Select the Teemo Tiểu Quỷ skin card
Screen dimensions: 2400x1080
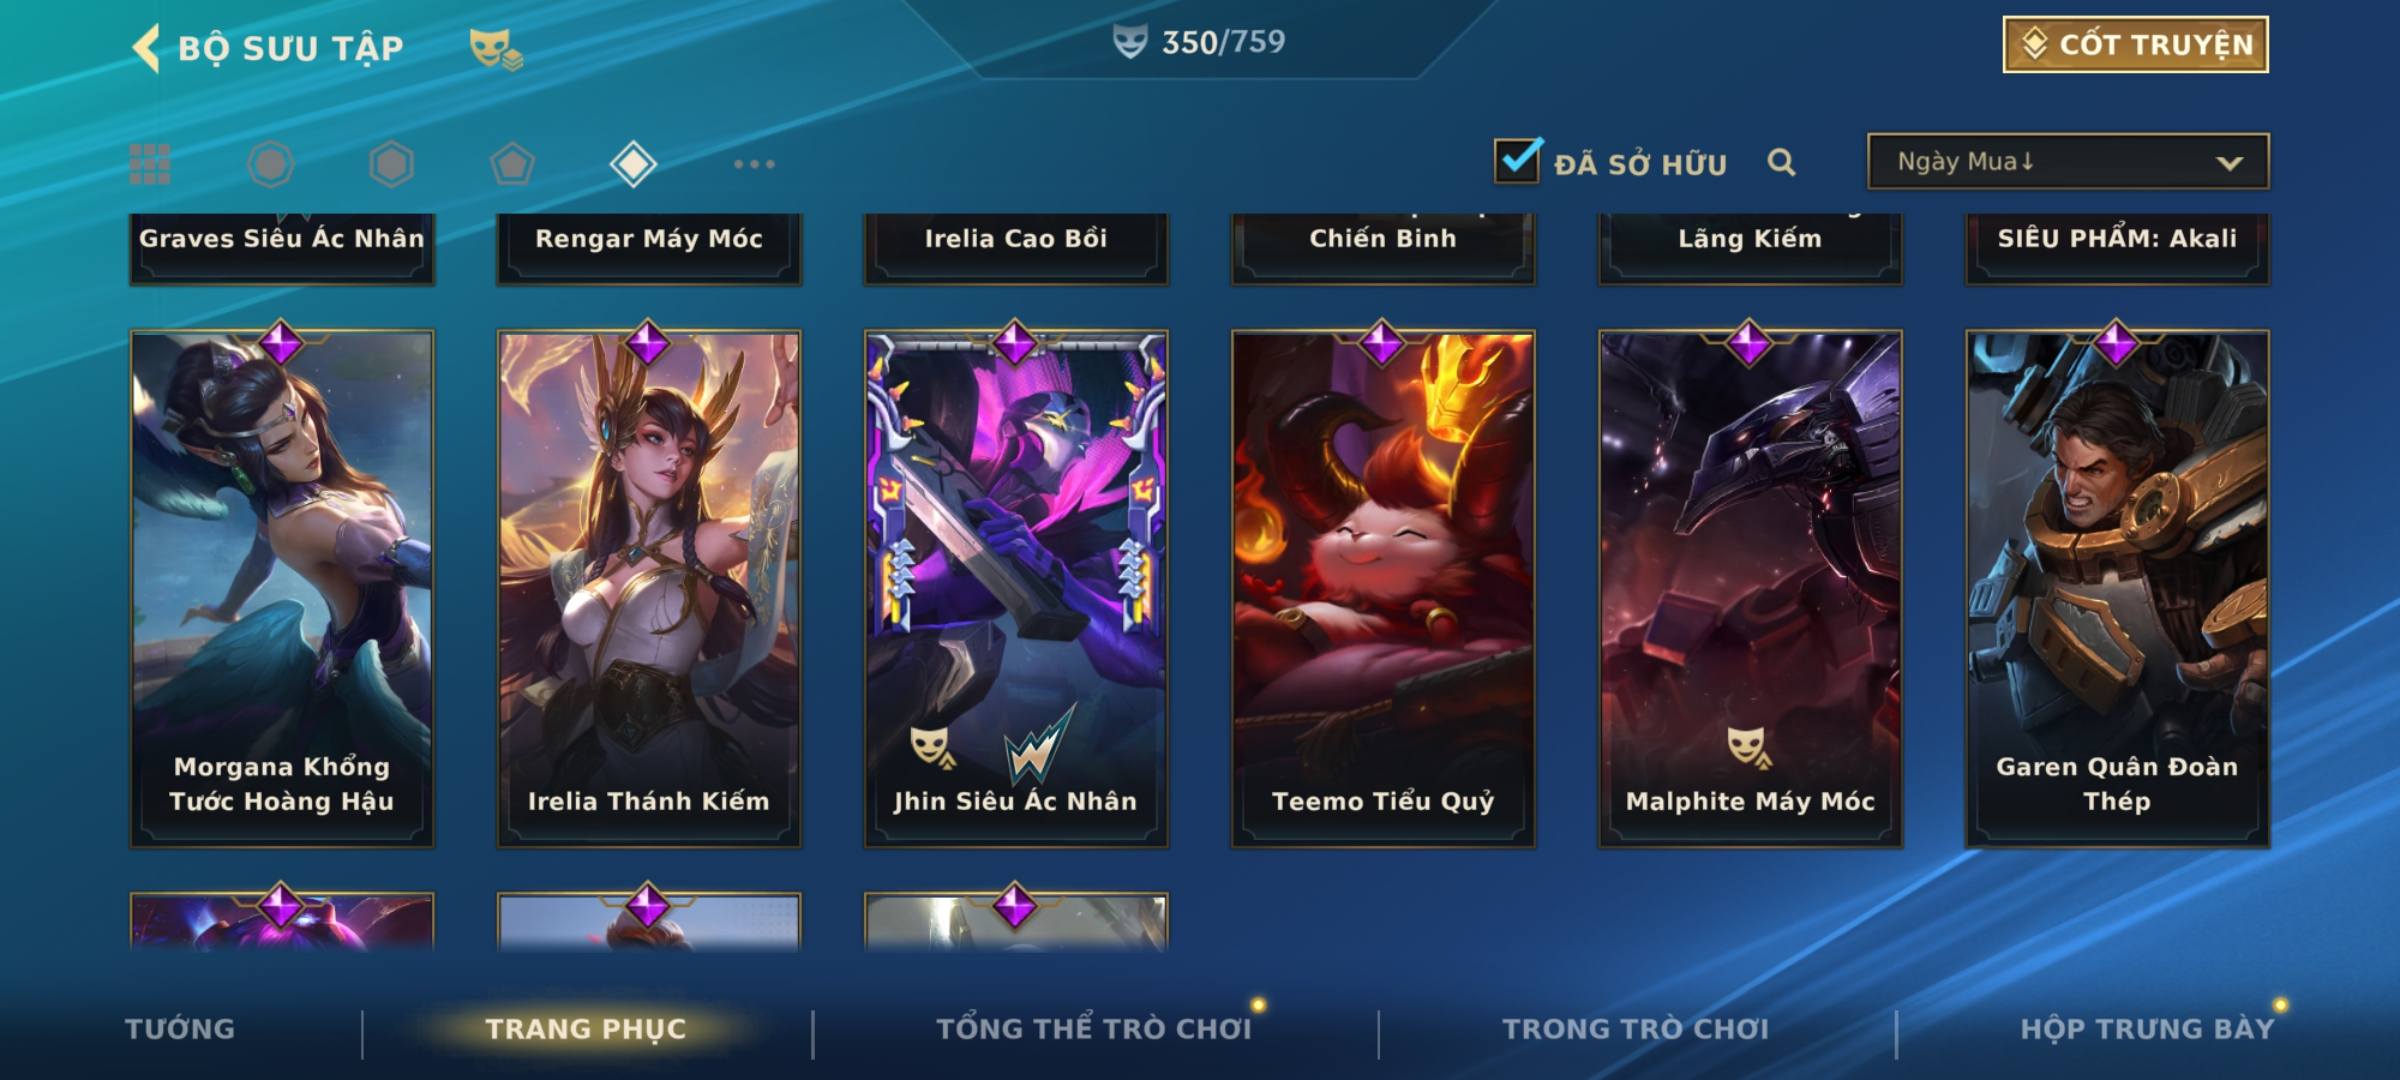coord(1383,588)
